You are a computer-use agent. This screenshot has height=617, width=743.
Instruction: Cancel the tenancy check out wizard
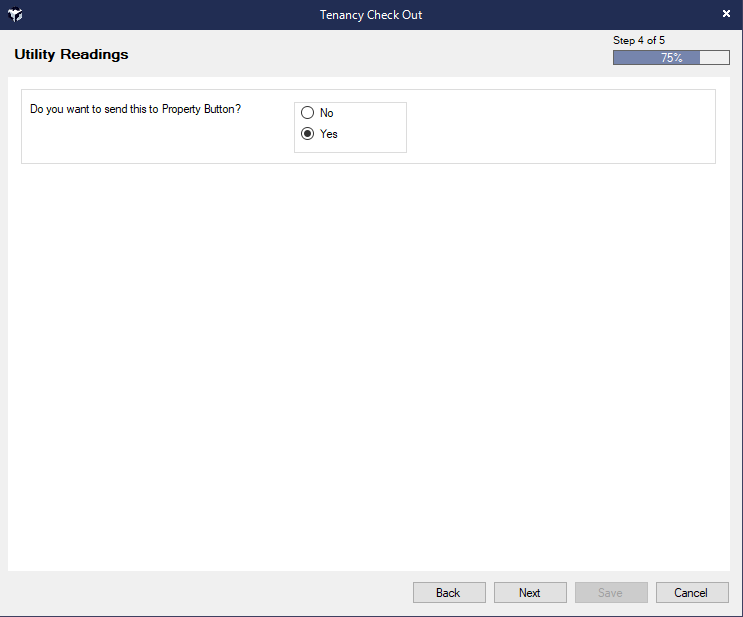tap(691, 593)
